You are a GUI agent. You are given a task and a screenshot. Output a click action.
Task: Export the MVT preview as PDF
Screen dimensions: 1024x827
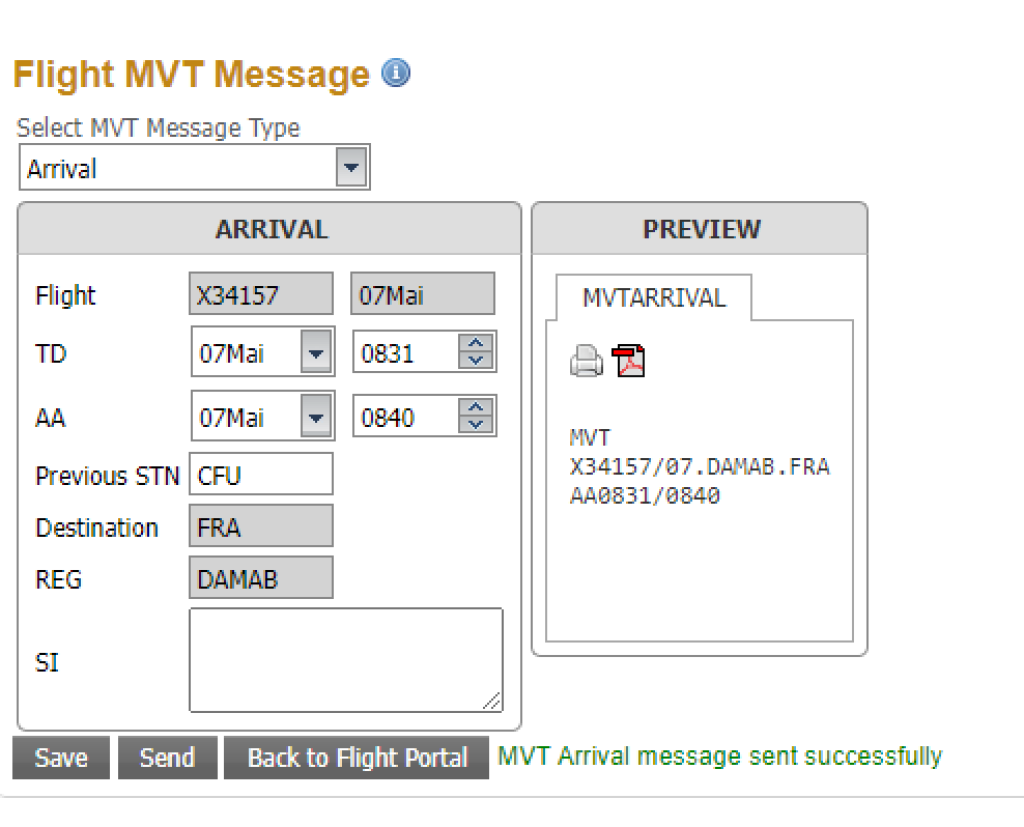pyautogui.click(x=629, y=361)
